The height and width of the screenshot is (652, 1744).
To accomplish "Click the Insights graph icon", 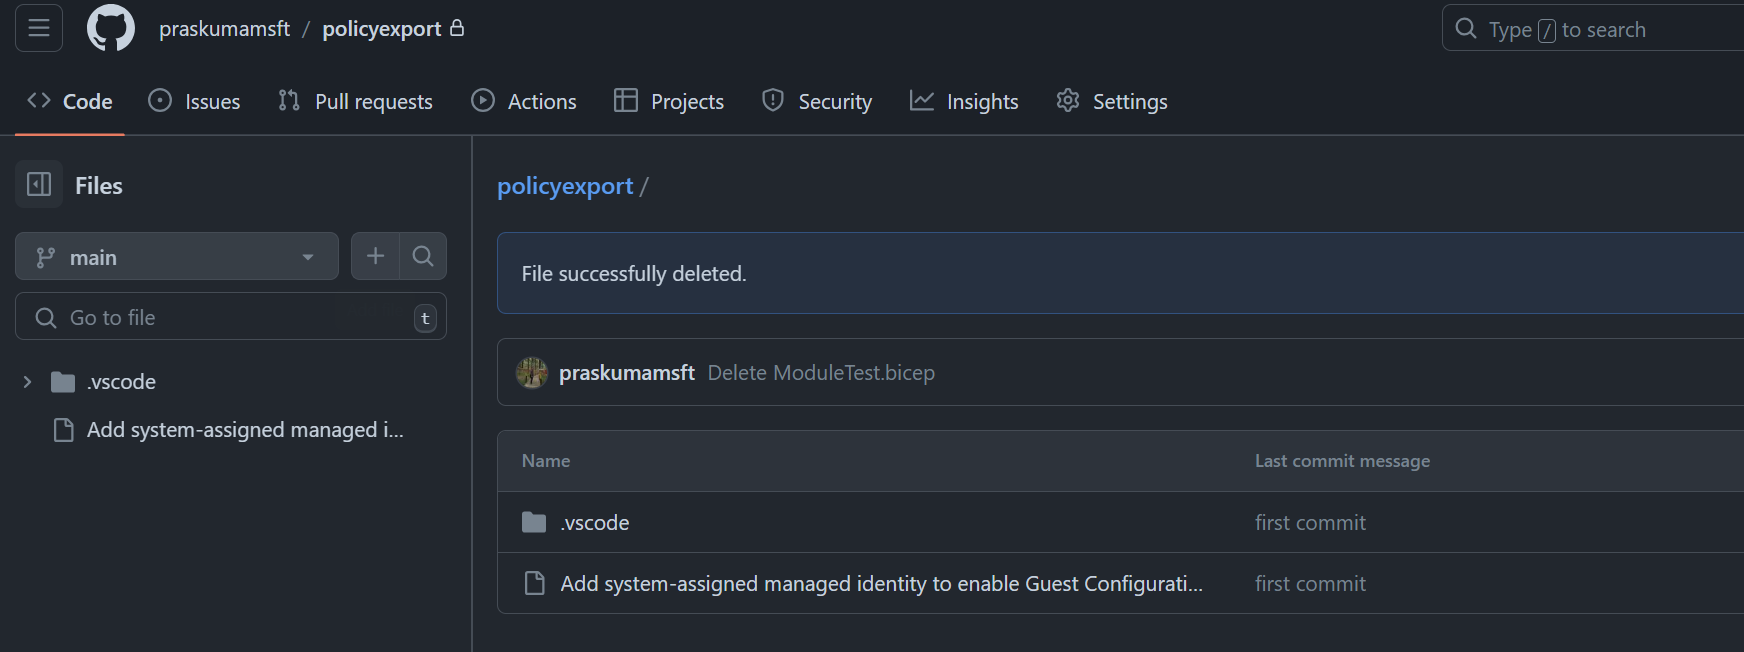I will click(922, 100).
